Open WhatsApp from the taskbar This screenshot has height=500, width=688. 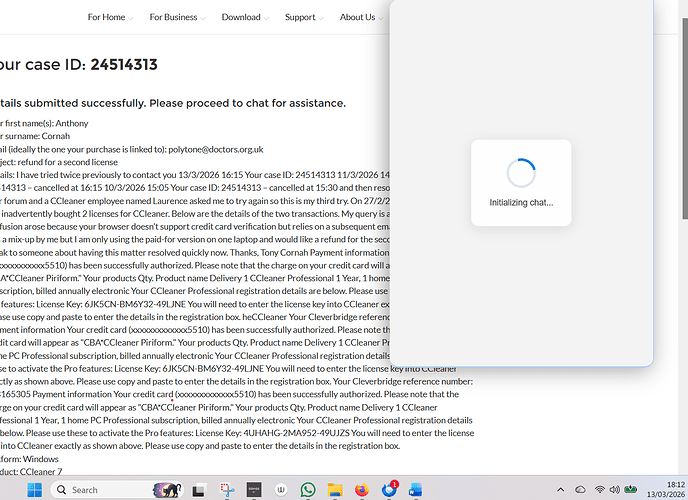pyautogui.click(x=308, y=489)
